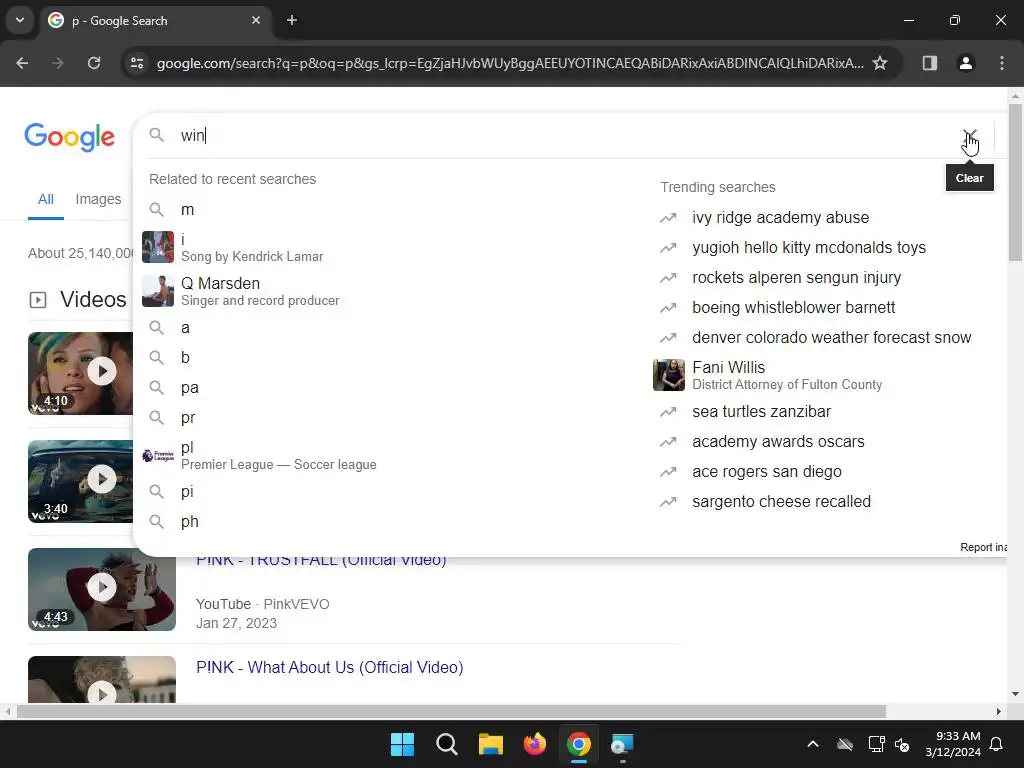Play the 4:10 video thumbnail
The image size is (1024, 768).
[80, 373]
